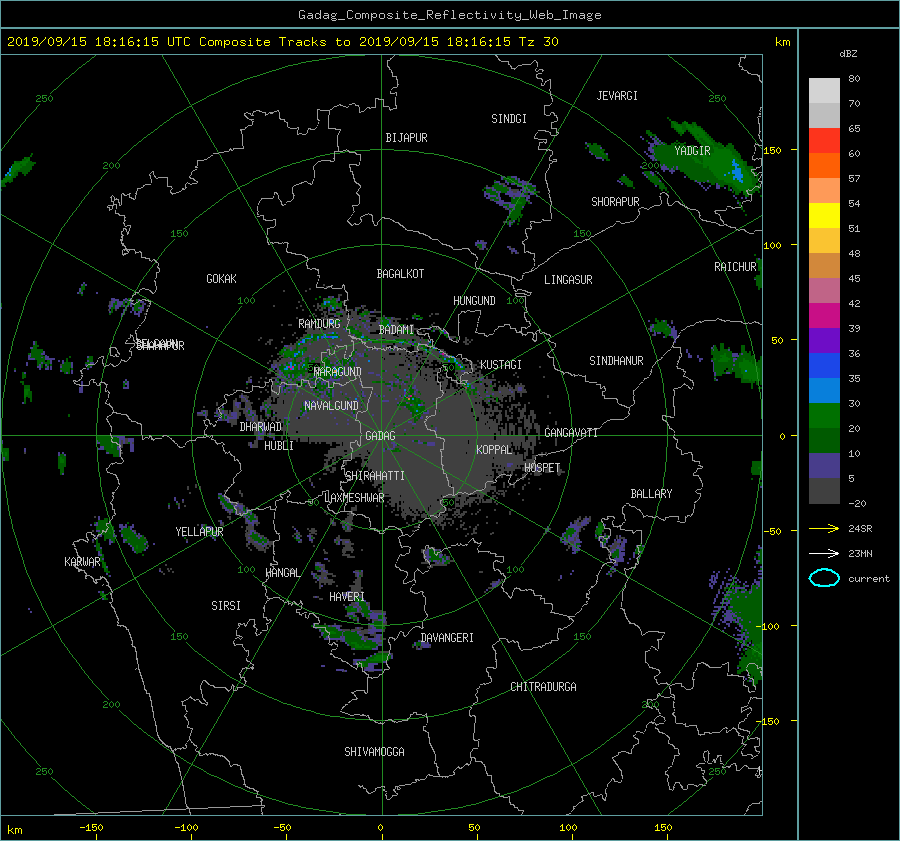Click the DAVANGERI city label
The width and height of the screenshot is (900, 841).
coord(447,638)
